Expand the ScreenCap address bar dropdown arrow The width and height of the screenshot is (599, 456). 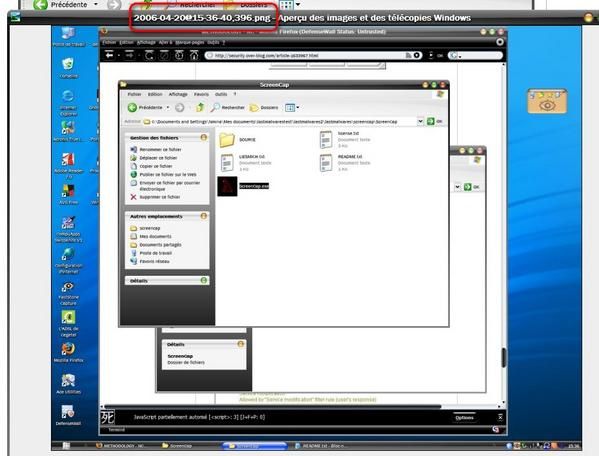click(420, 121)
